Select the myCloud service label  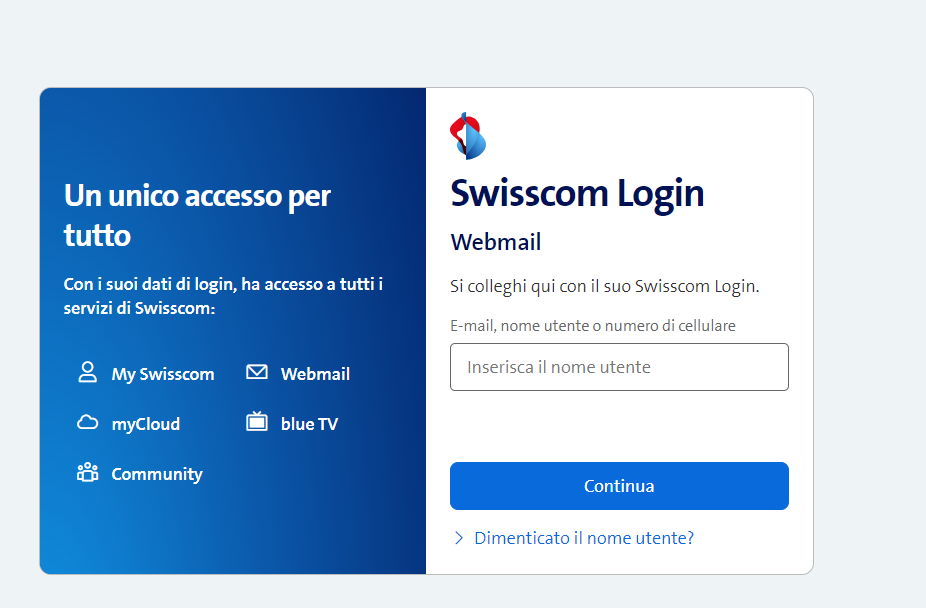(146, 424)
